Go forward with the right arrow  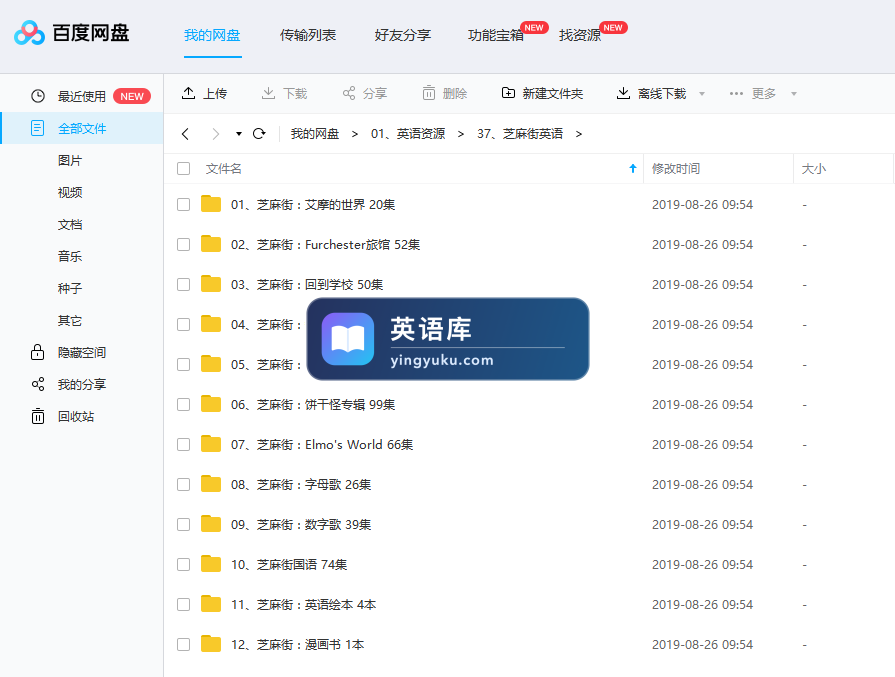[x=215, y=134]
